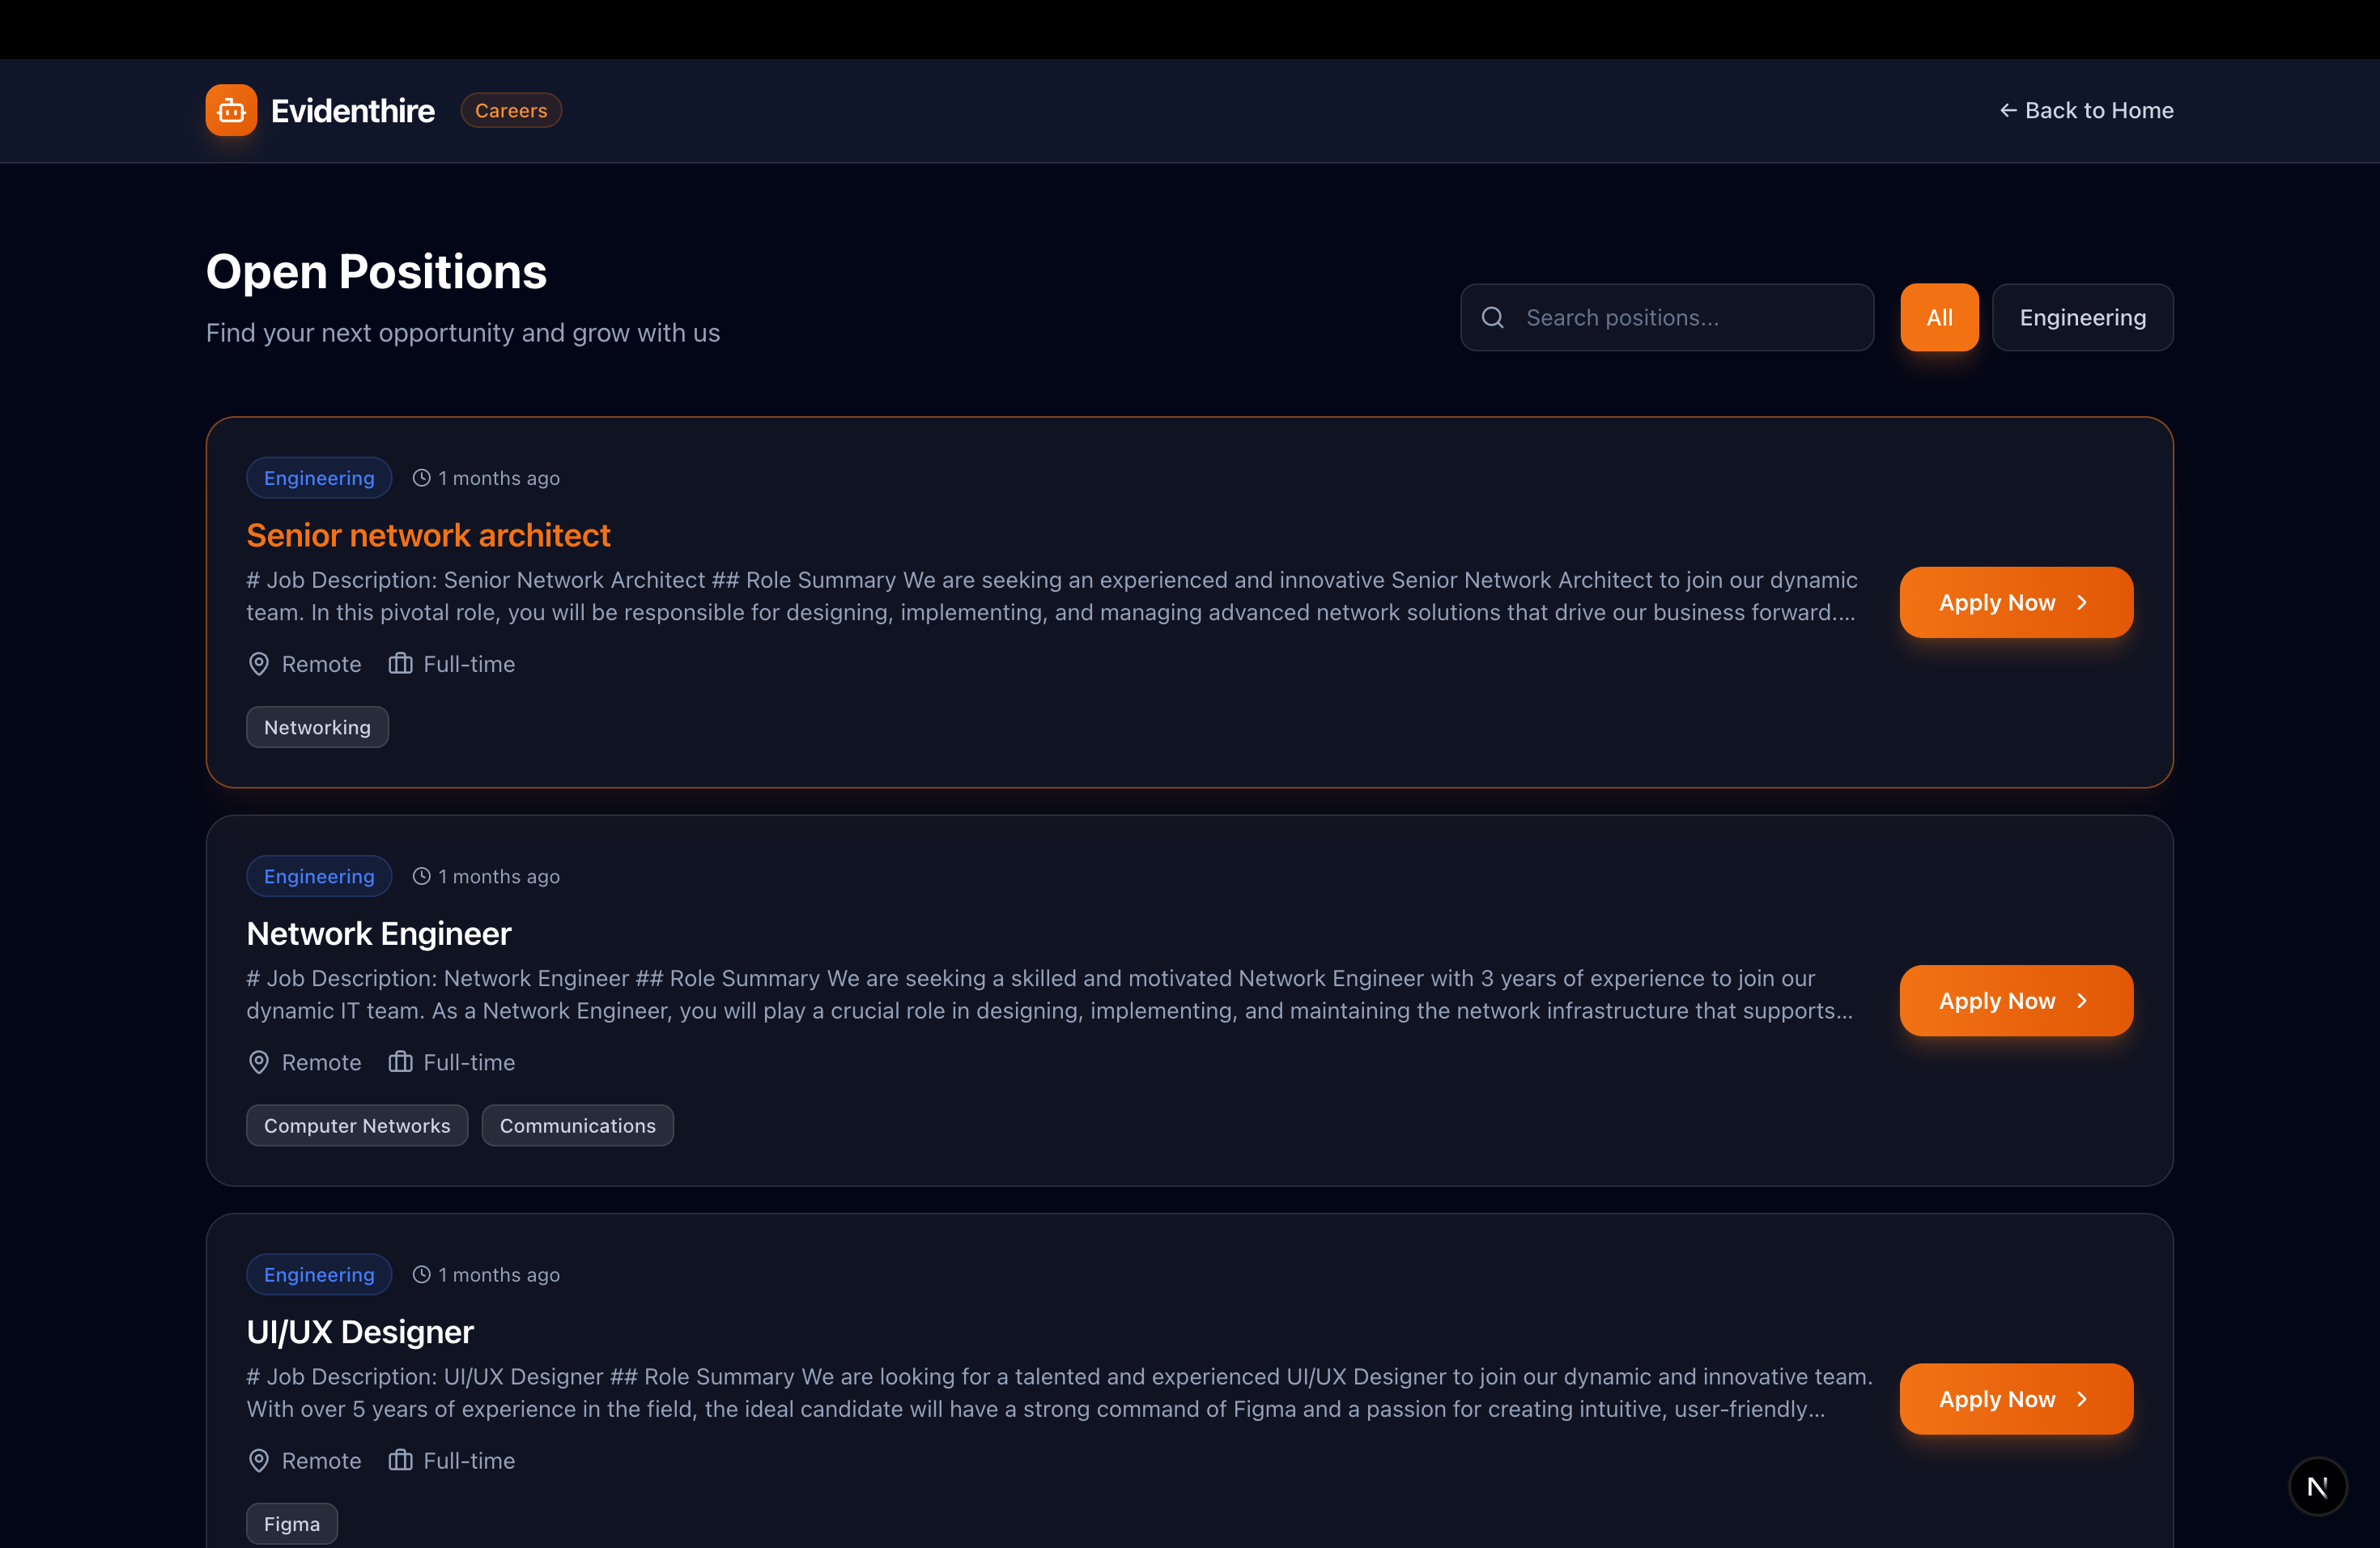Click the Back to Home arrow link
This screenshot has height=1548, width=2380.
tap(2085, 110)
